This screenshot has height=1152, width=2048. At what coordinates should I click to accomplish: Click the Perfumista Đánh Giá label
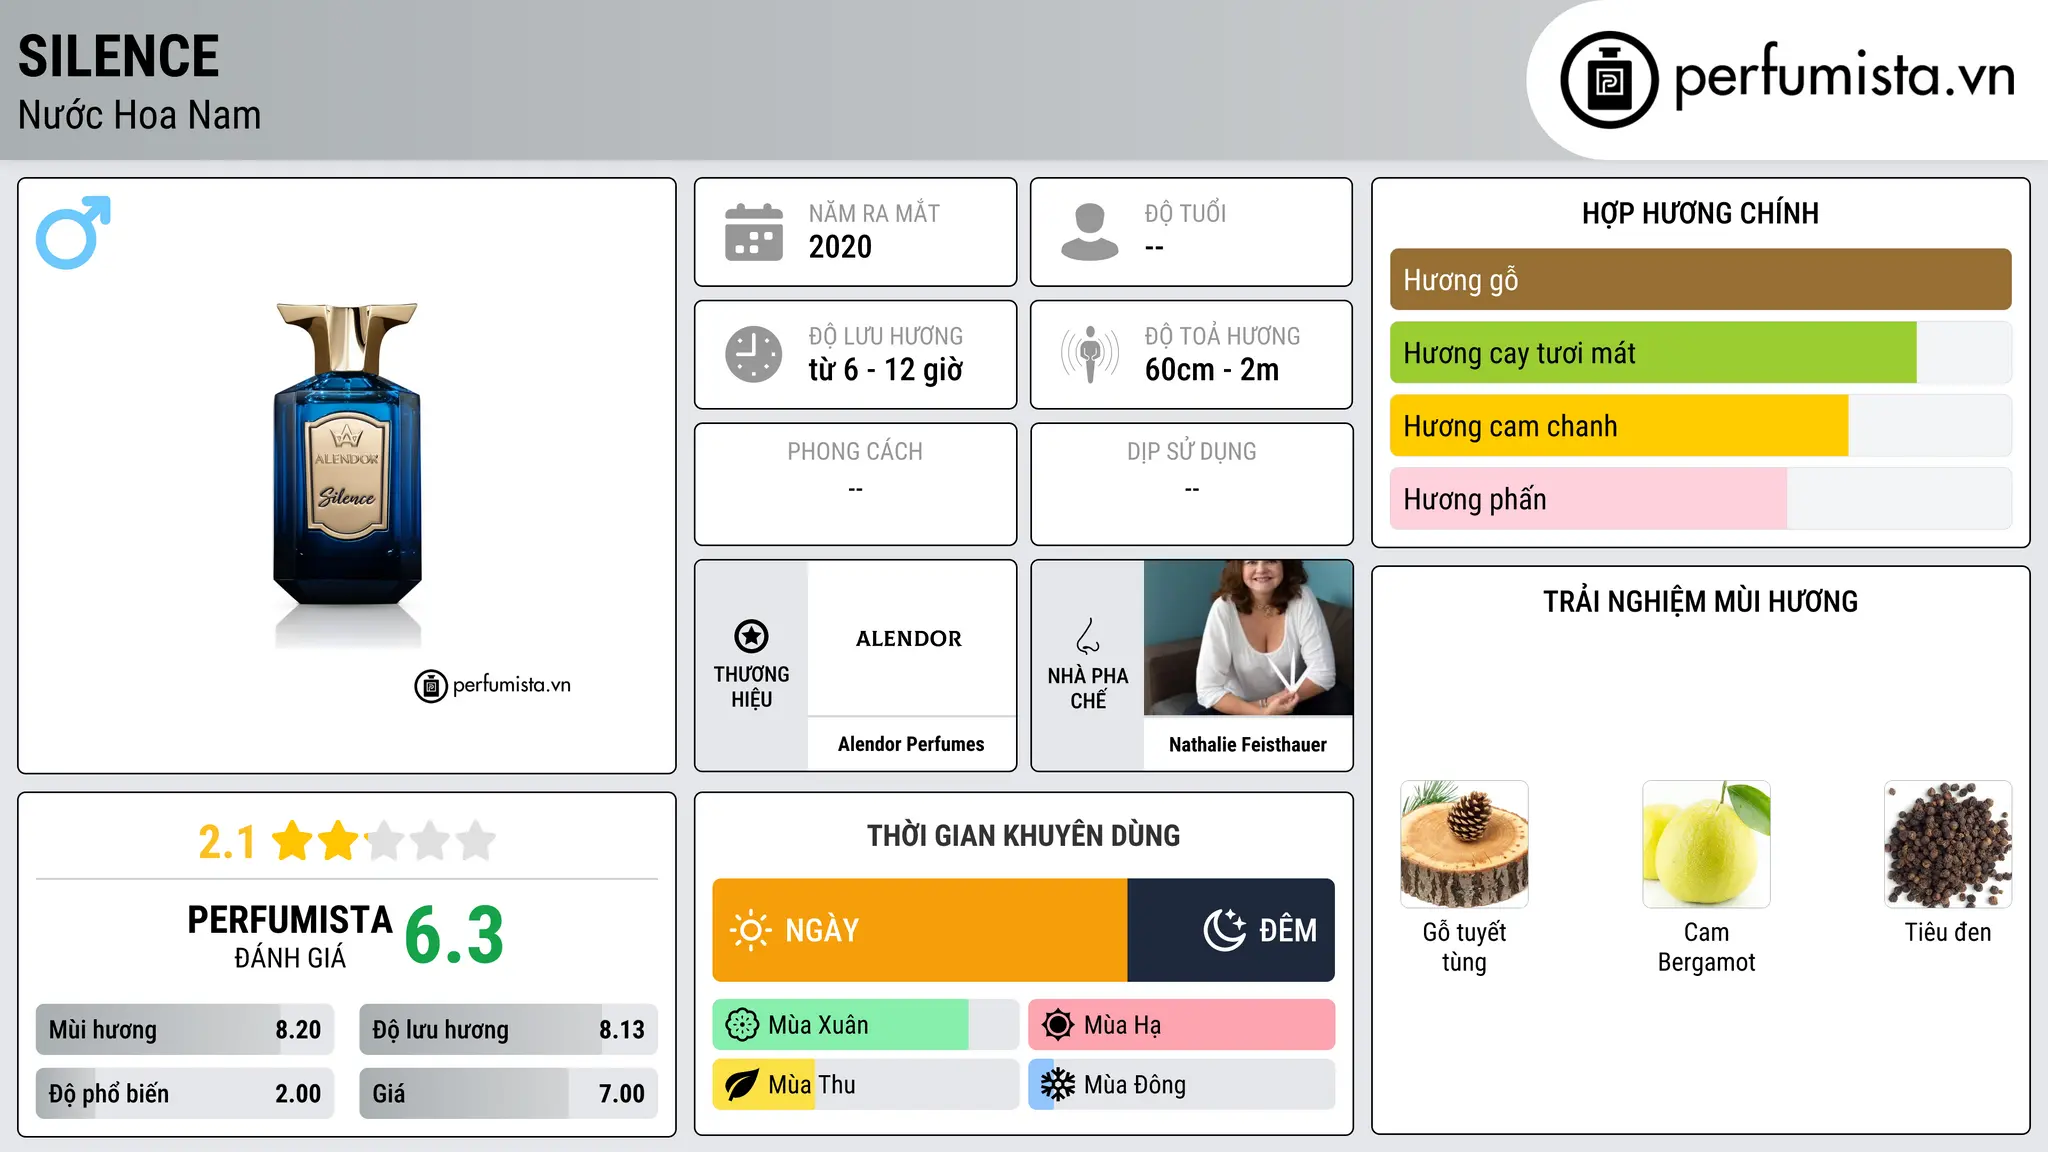coord(290,937)
